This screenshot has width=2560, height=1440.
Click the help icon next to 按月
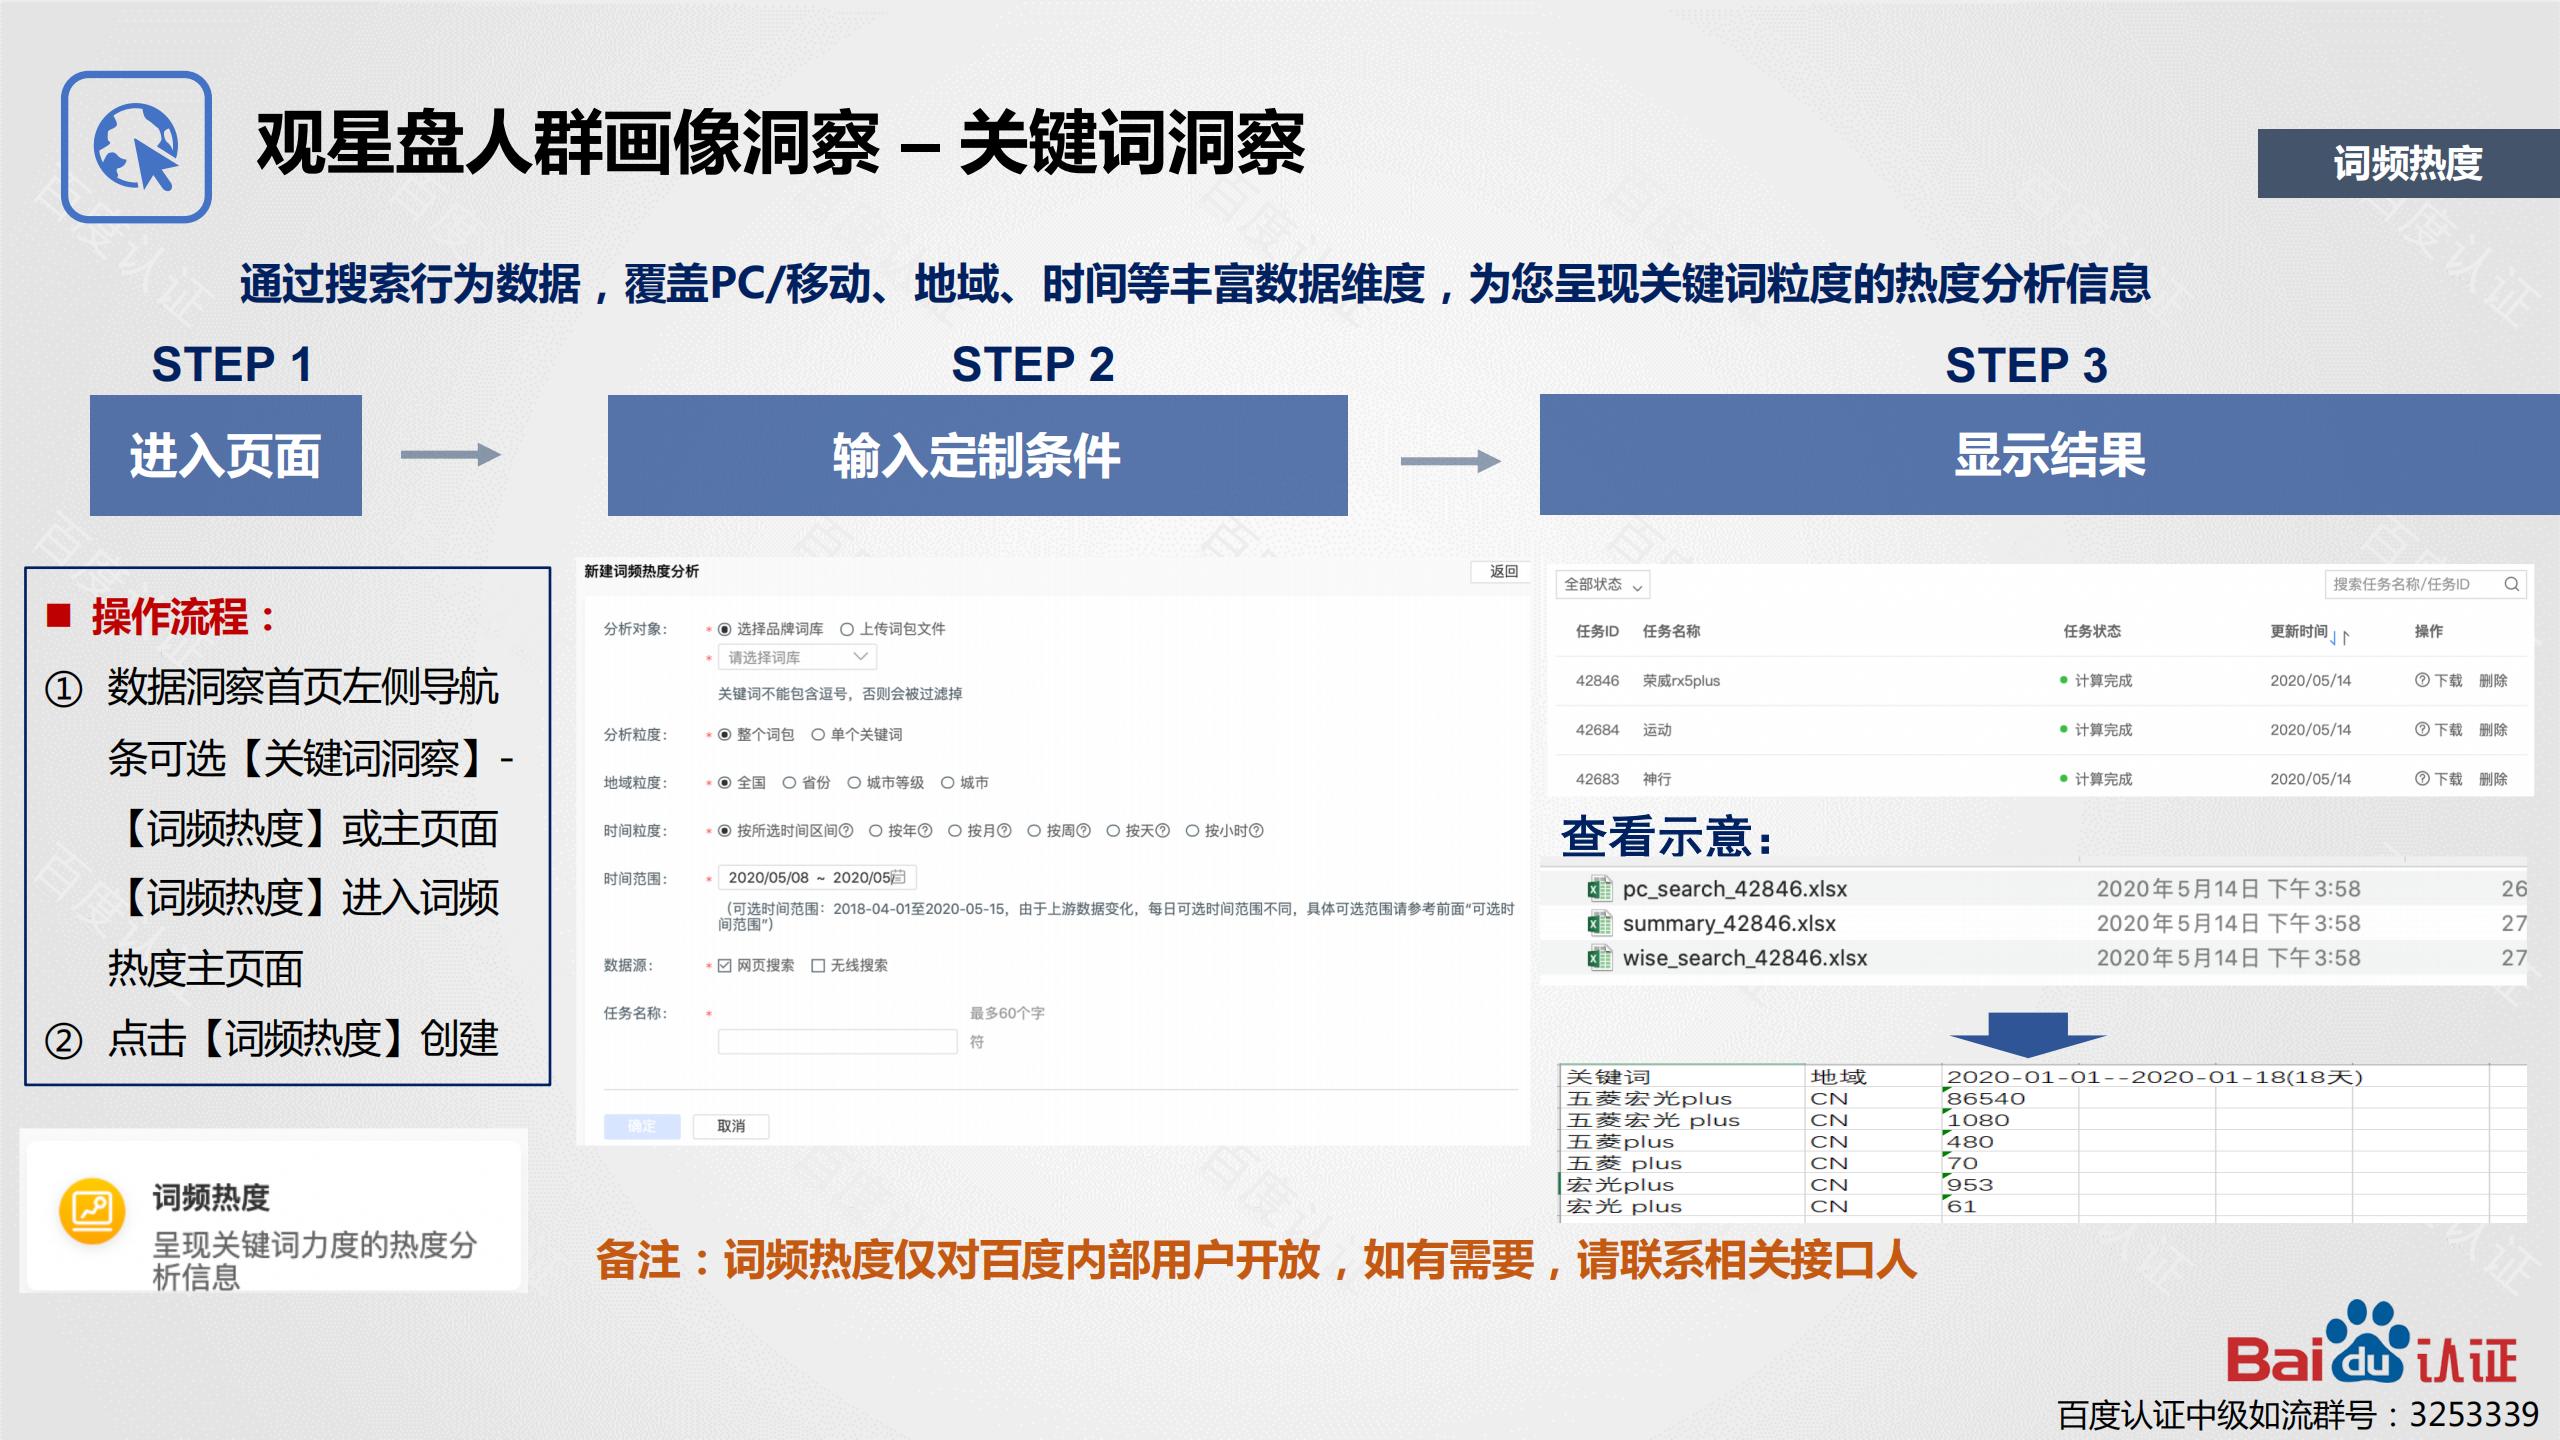tap(1004, 831)
